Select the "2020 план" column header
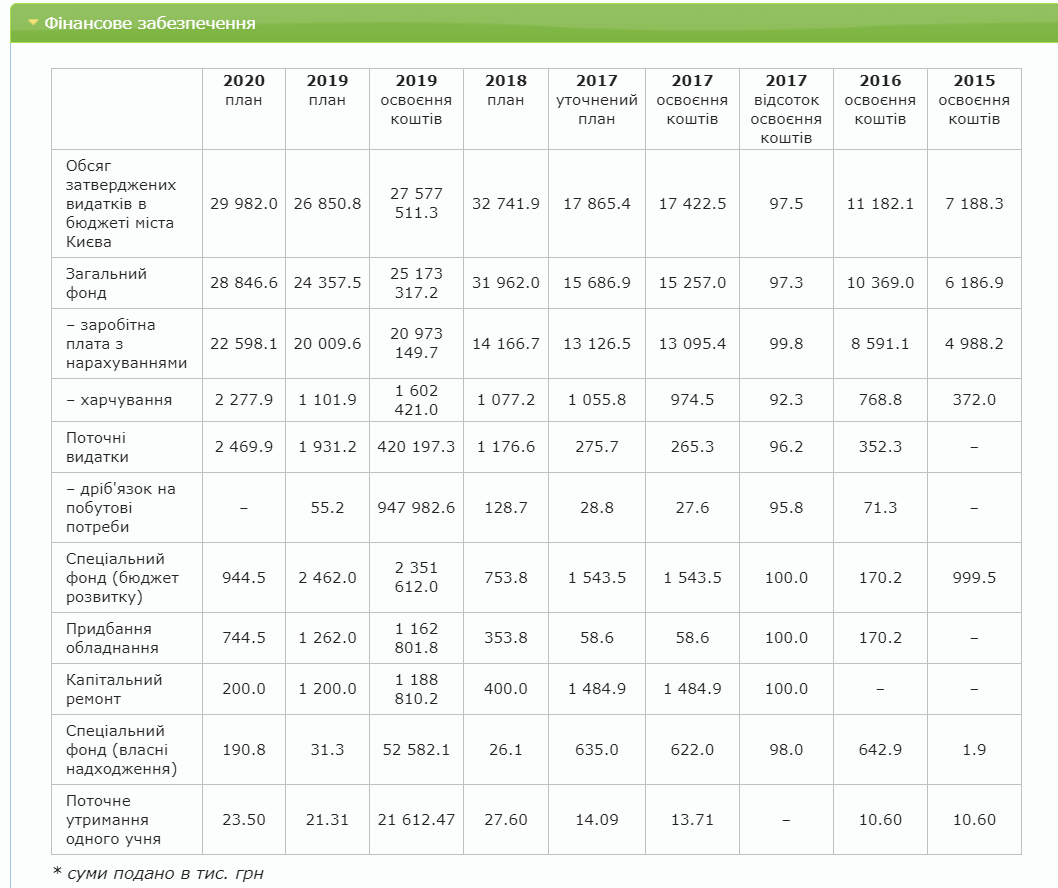 pyautogui.click(x=244, y=90)
